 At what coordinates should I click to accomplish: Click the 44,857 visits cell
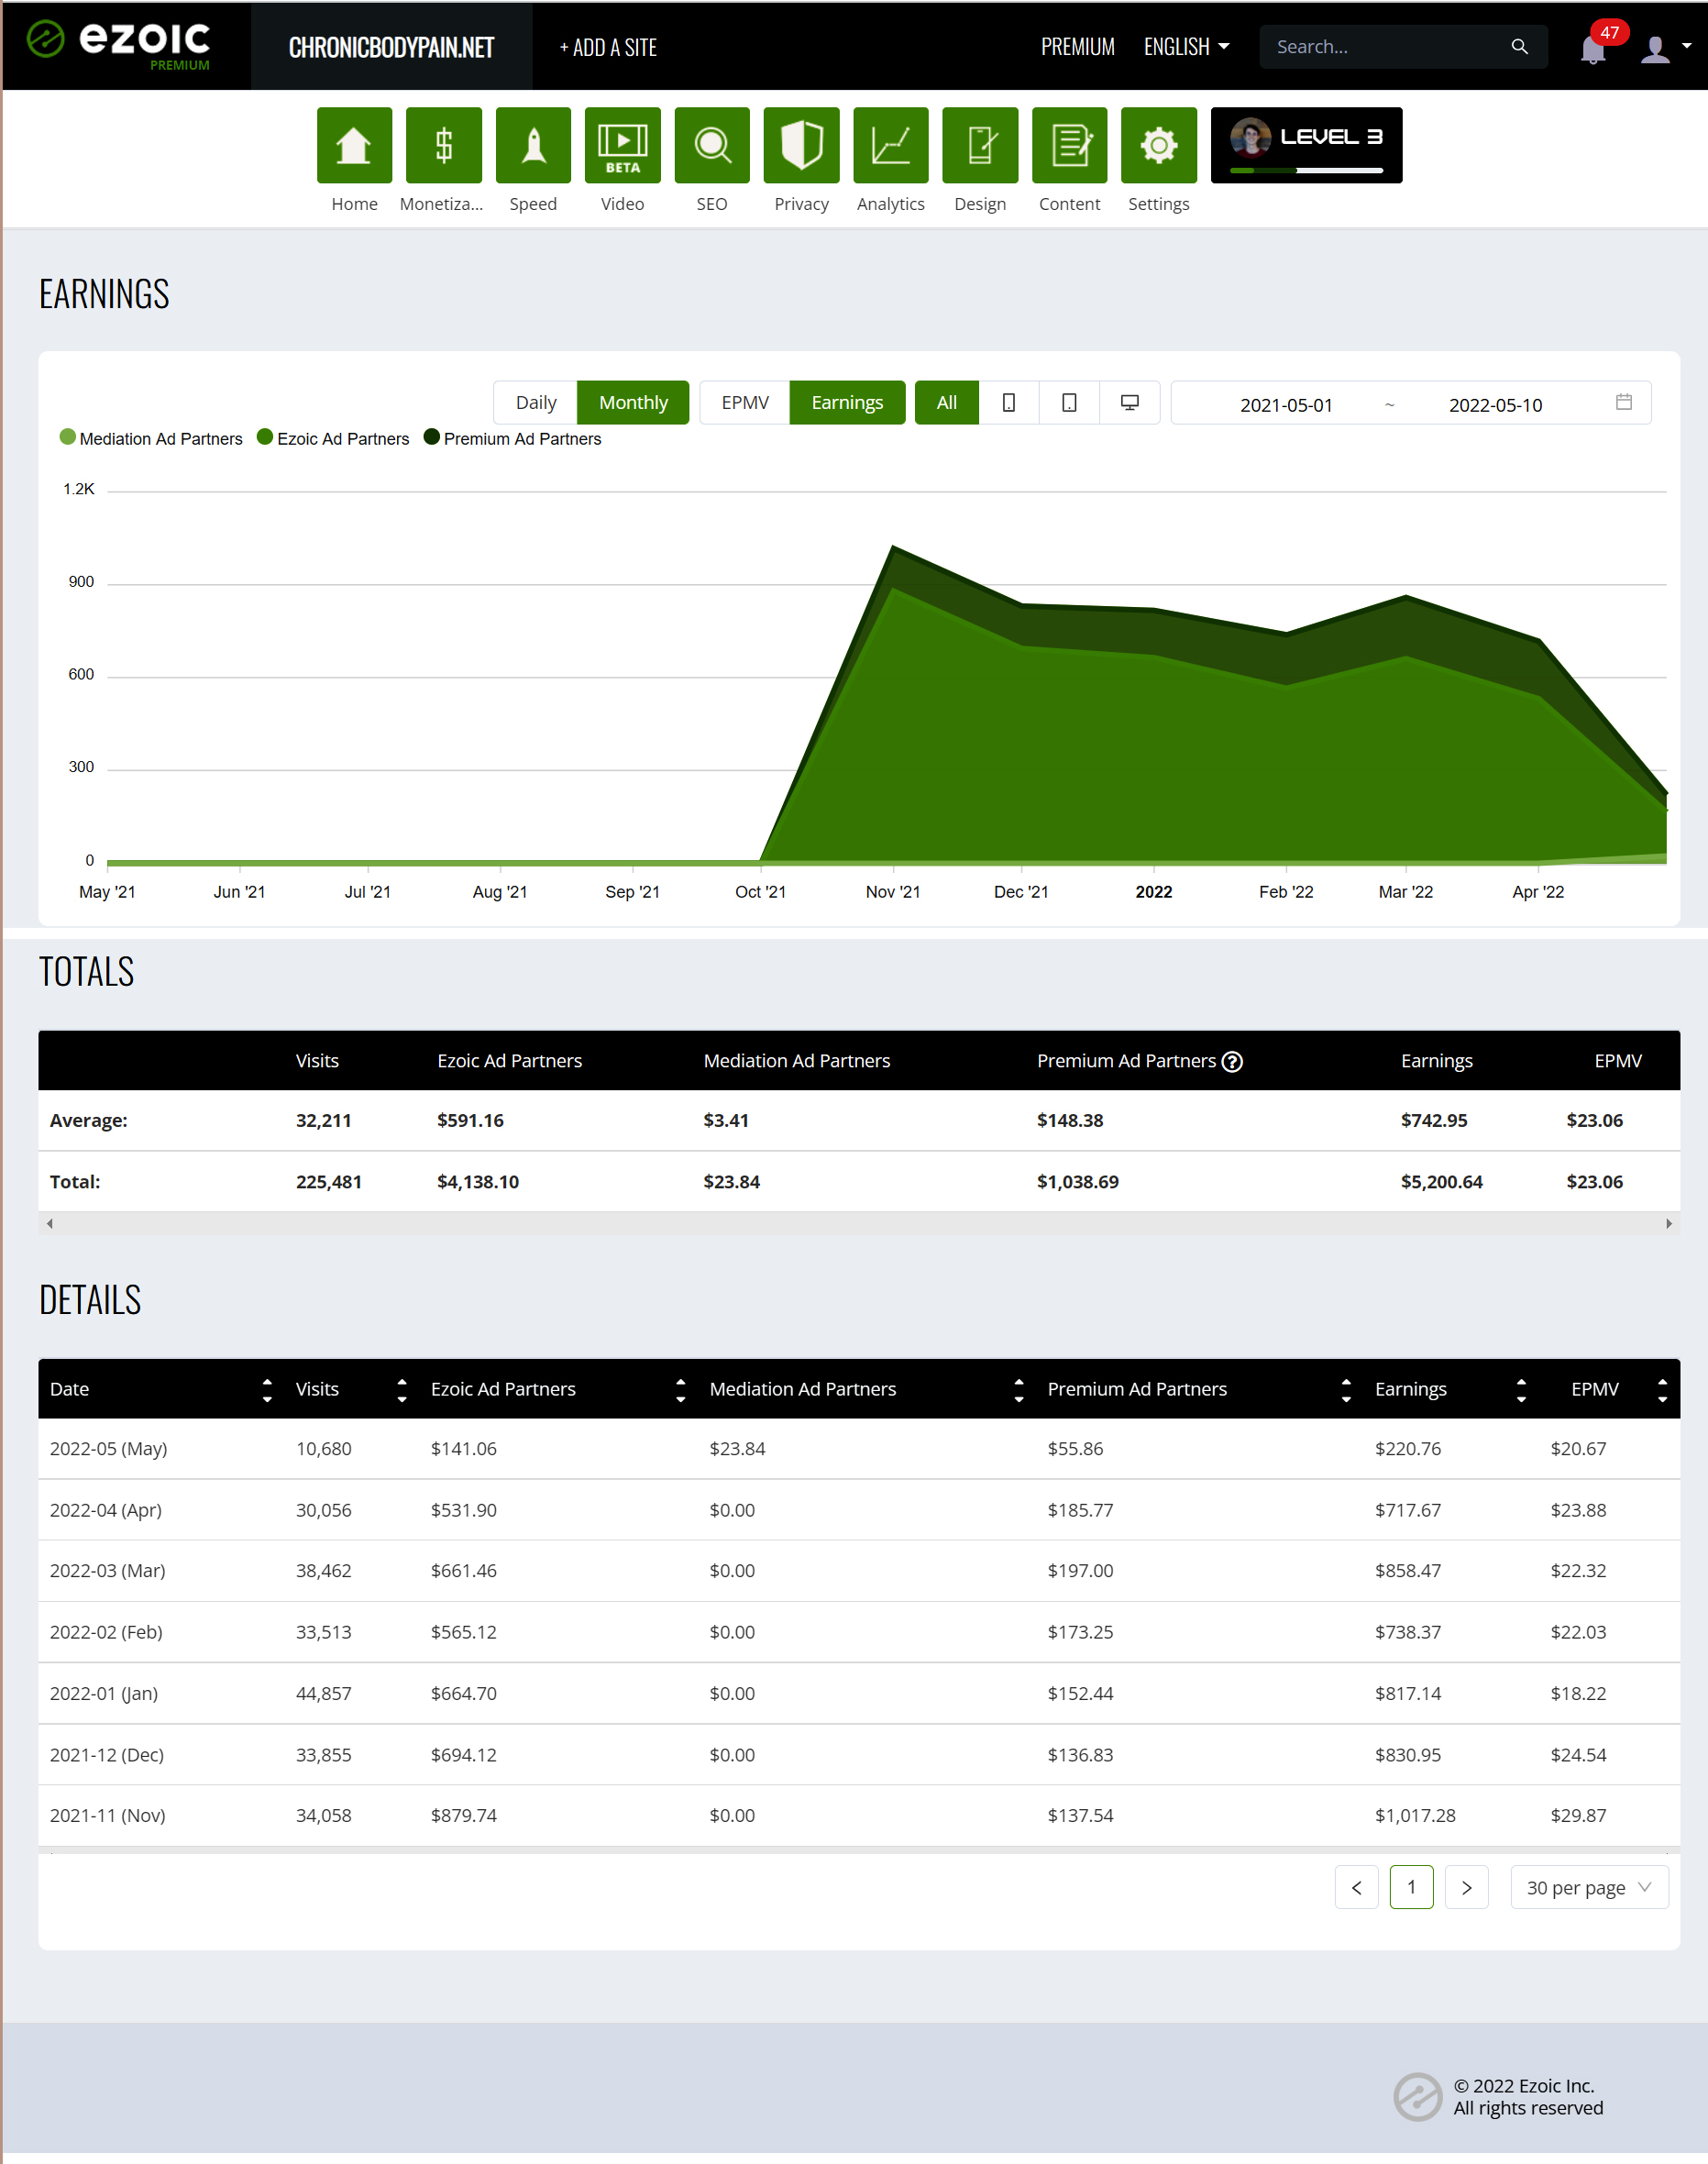click(323, 1694)
